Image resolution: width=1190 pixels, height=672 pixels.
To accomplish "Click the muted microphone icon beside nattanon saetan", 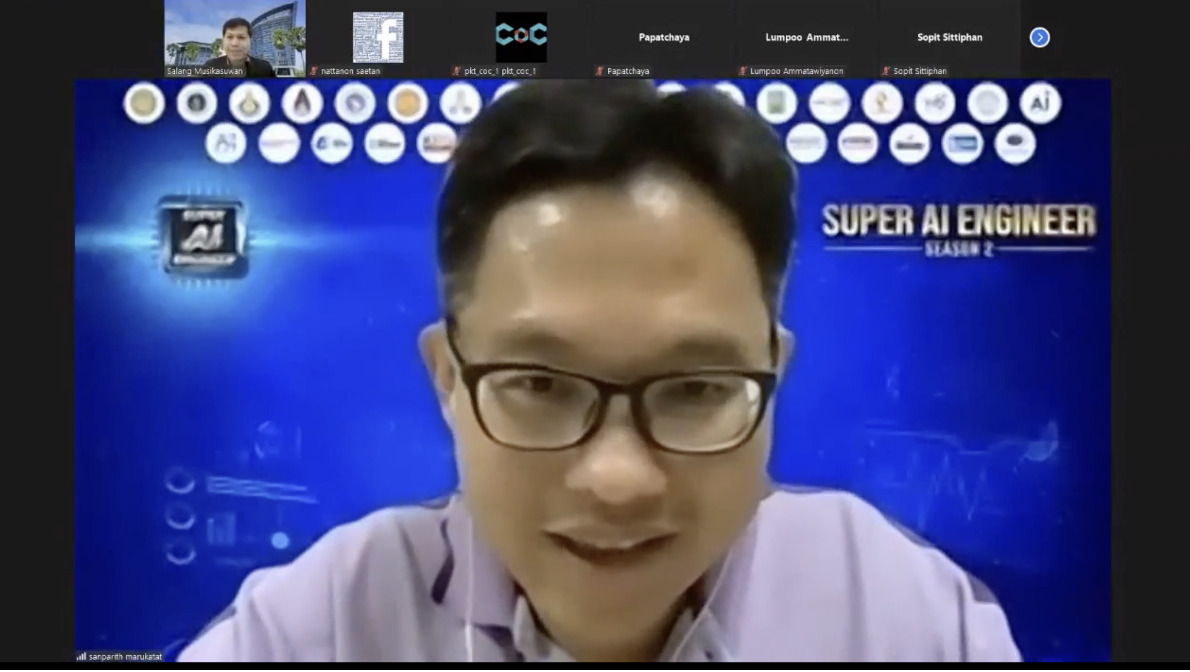I will 313,71.
